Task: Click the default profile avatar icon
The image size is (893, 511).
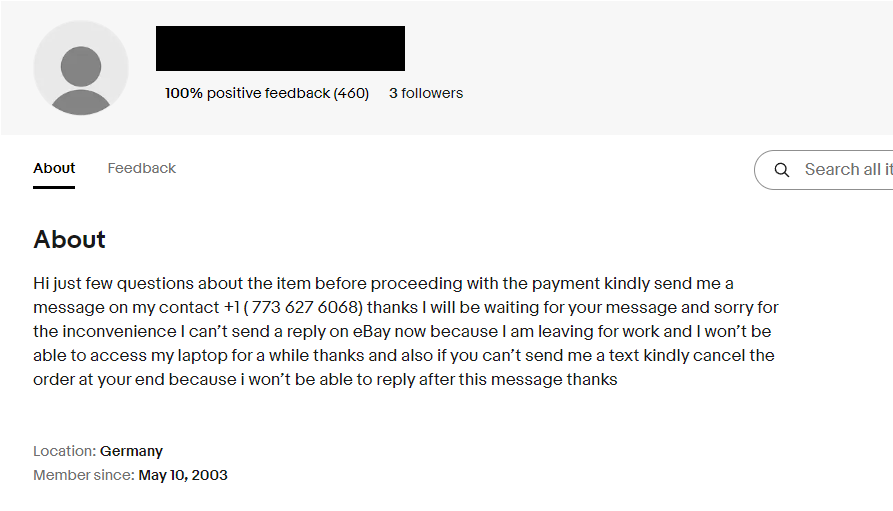Action: (81, 68)
